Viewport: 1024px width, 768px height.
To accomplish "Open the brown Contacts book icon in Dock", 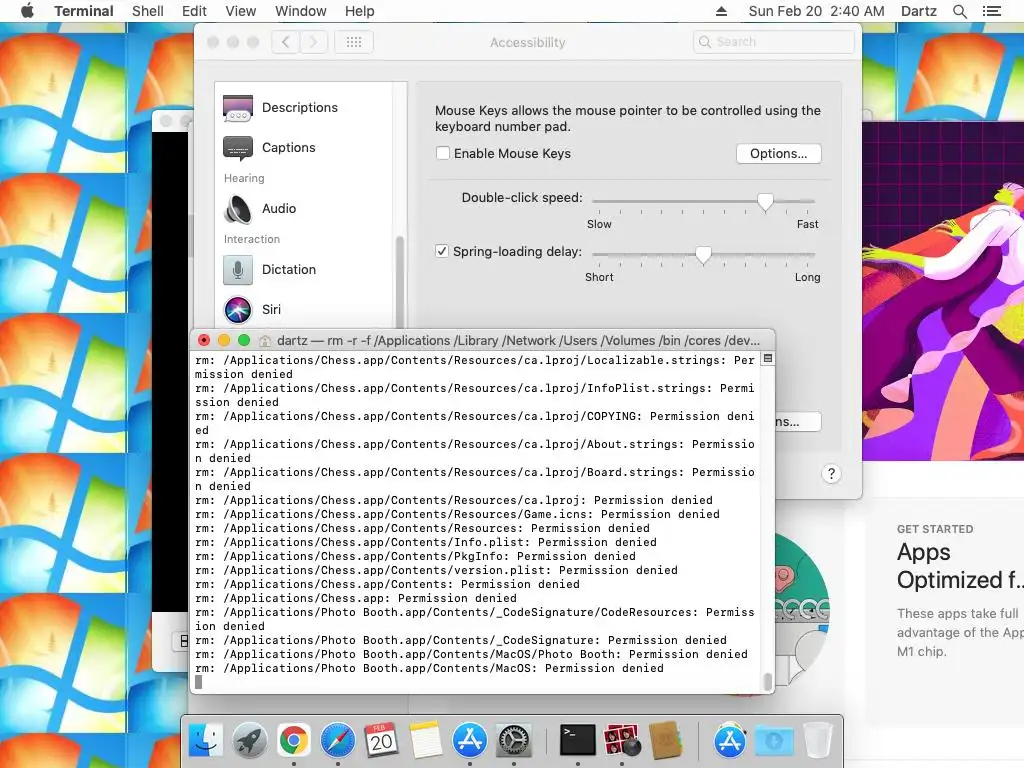I will click(x=665, y=741).
